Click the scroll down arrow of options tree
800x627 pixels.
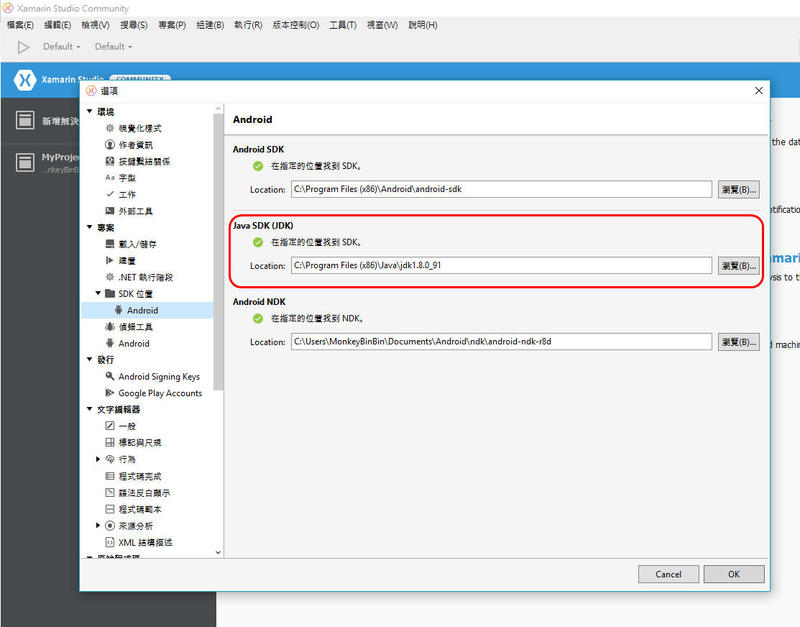coord(218,553)
